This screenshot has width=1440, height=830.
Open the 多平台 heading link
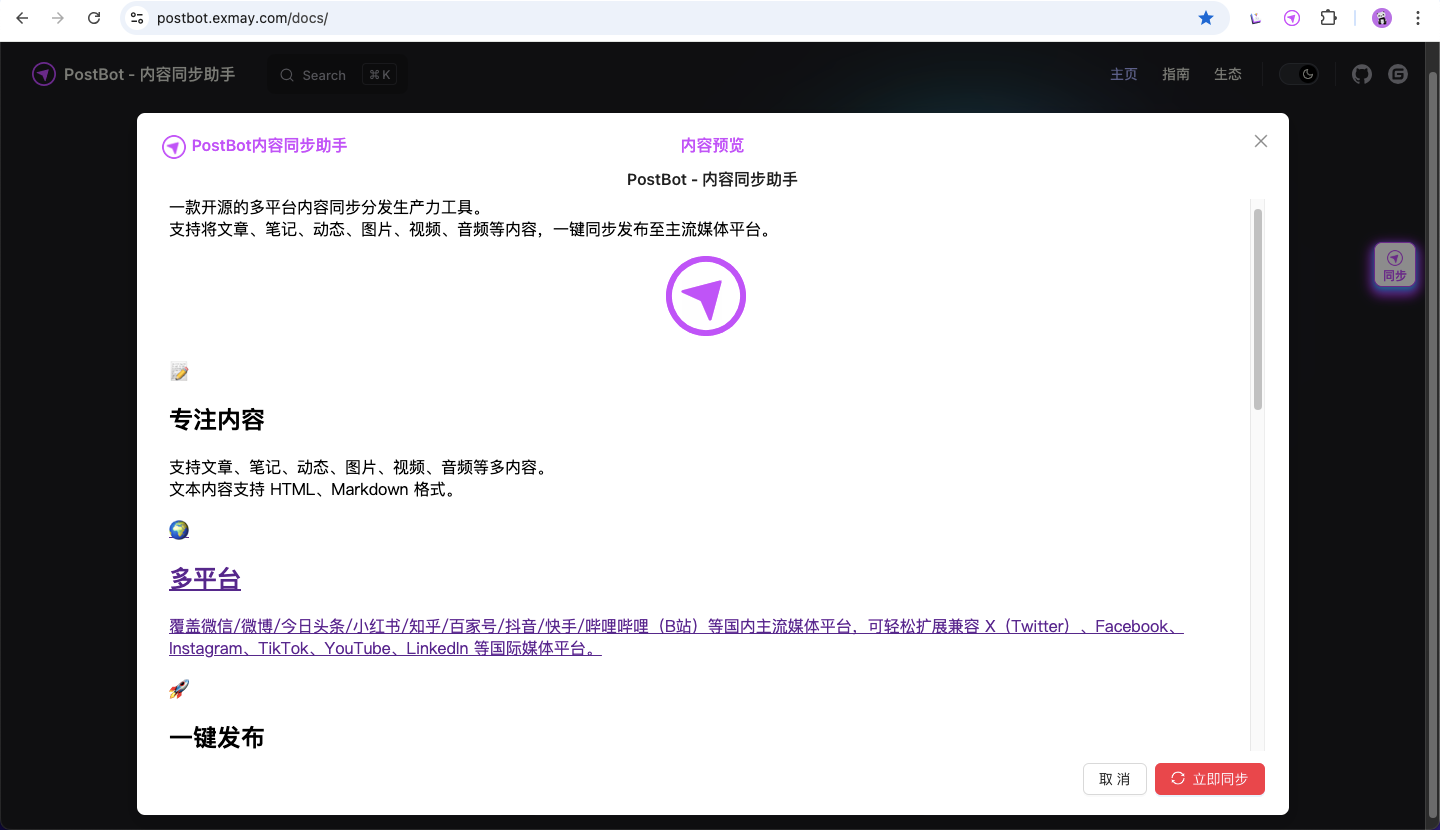click(x=205, y=579)
